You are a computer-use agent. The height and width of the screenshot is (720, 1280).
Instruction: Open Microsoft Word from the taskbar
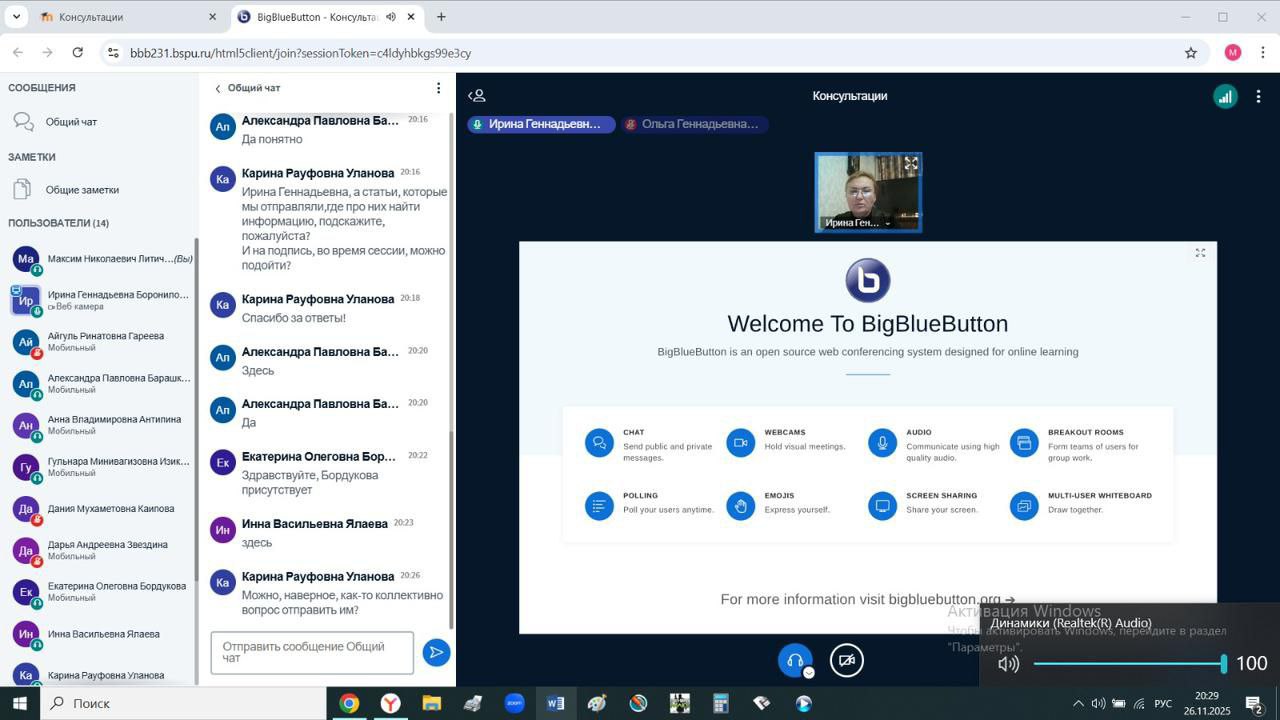[555, 703]
